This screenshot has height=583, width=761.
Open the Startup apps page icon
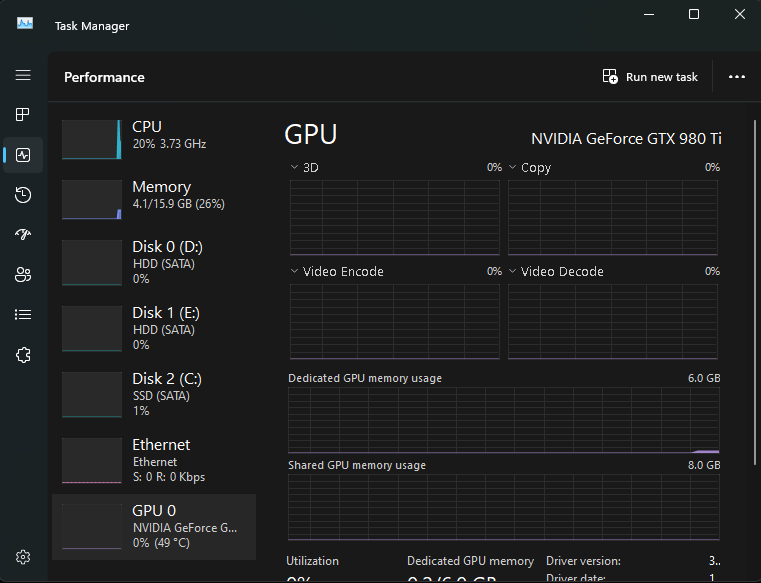pos(23,235)
